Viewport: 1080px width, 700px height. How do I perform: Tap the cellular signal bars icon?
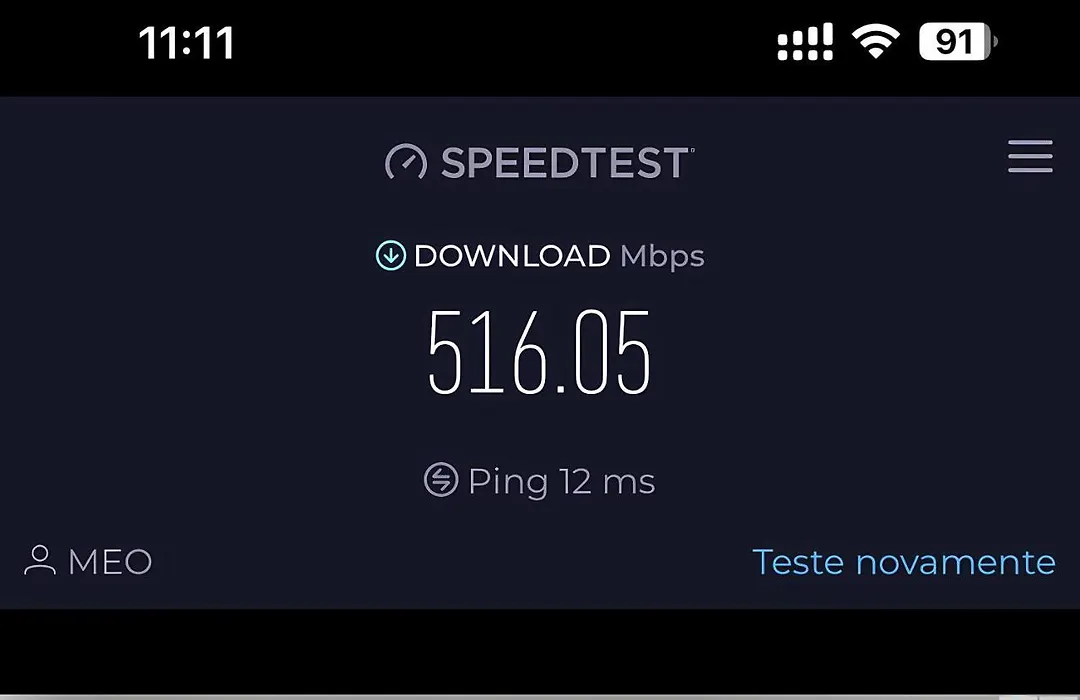click(804, 41)
